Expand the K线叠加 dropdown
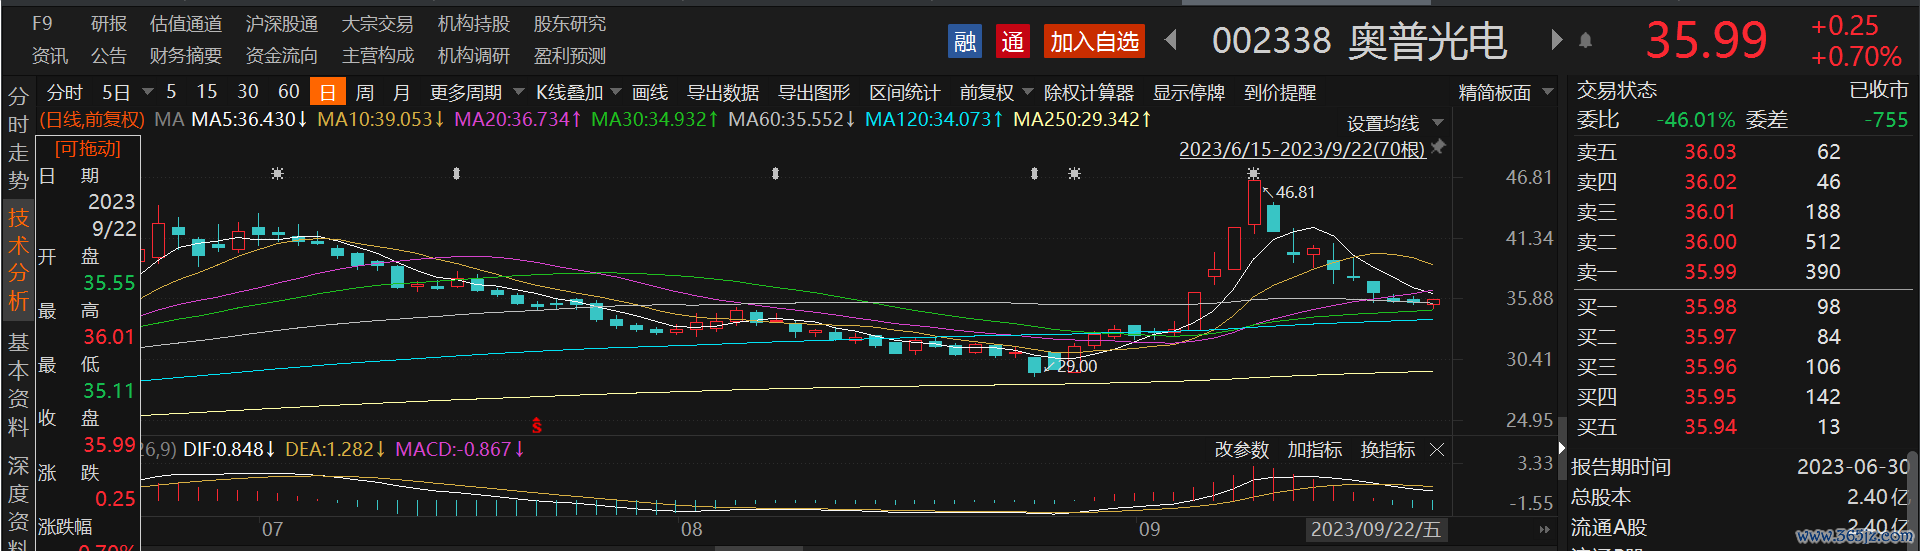Screen dimensions: 1920x551 point(615,92)
